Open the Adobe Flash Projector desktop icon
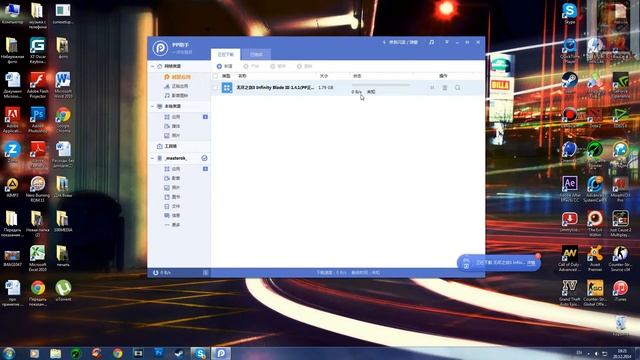The width and height of the screenshot is (640, 360). 38,84
